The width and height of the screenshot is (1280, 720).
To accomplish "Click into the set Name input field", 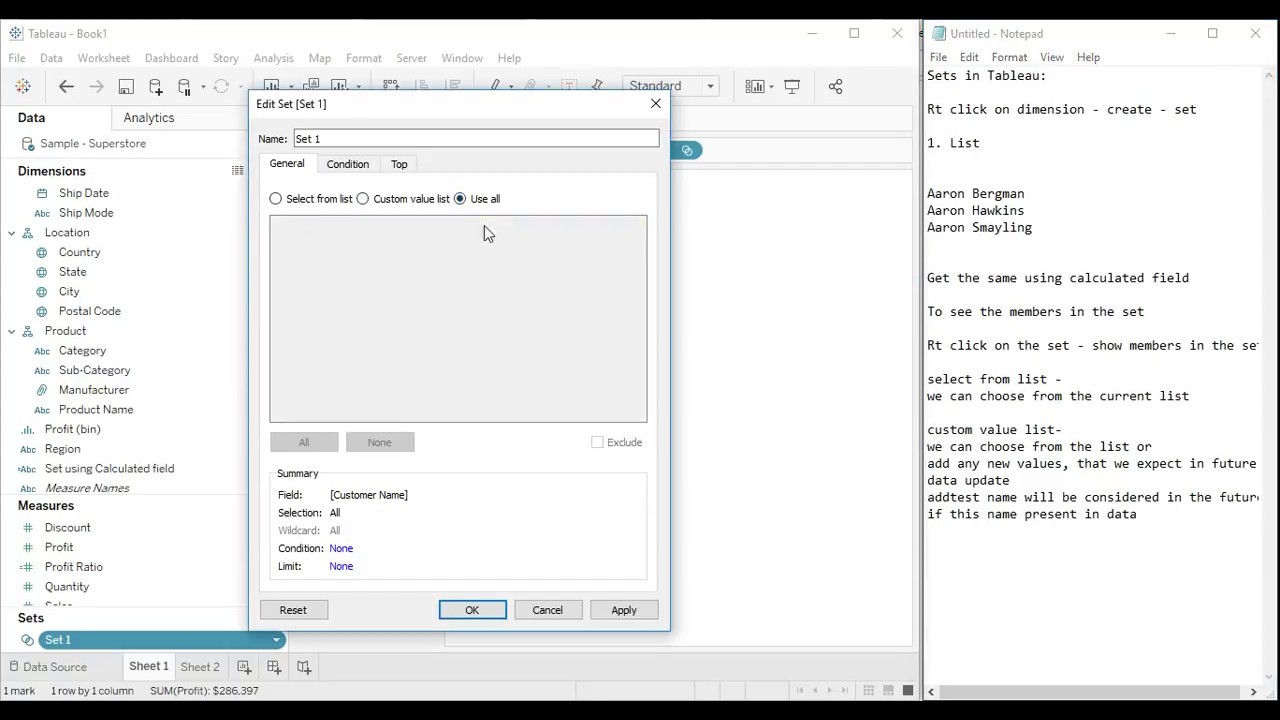I will click(476, 139).
